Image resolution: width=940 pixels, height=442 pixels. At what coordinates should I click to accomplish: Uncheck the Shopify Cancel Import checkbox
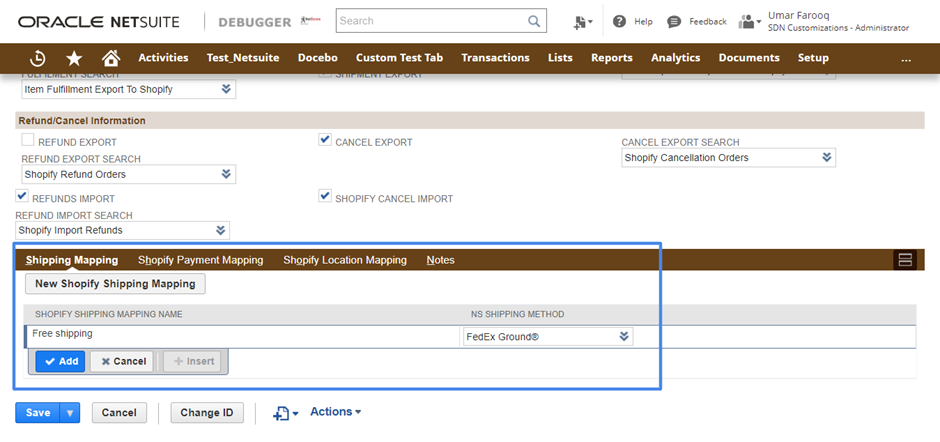(325, 196)
